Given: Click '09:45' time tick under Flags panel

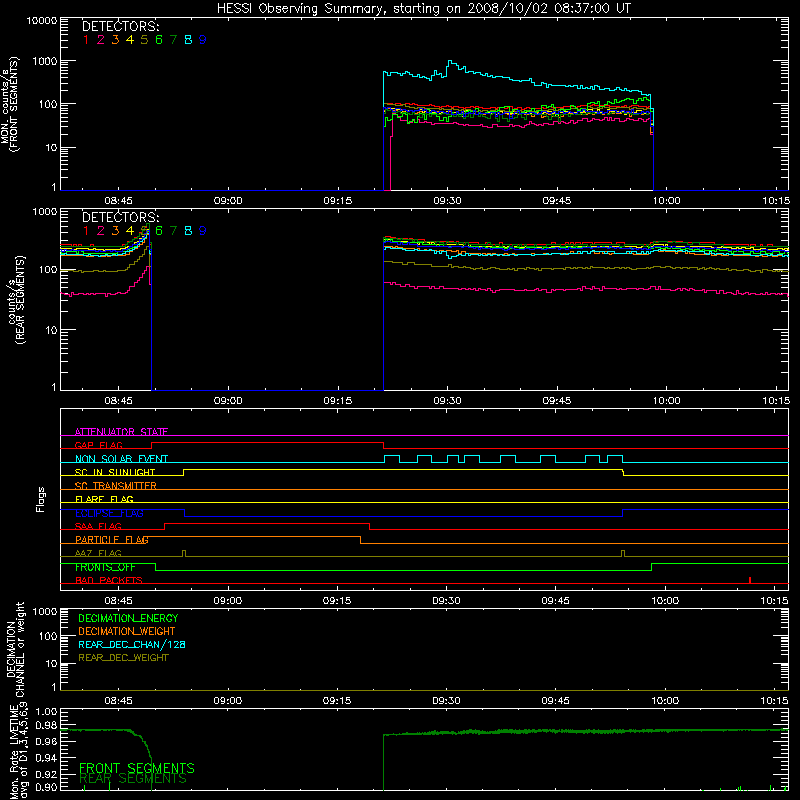Looking at the screenshot, I should point(555,601).
